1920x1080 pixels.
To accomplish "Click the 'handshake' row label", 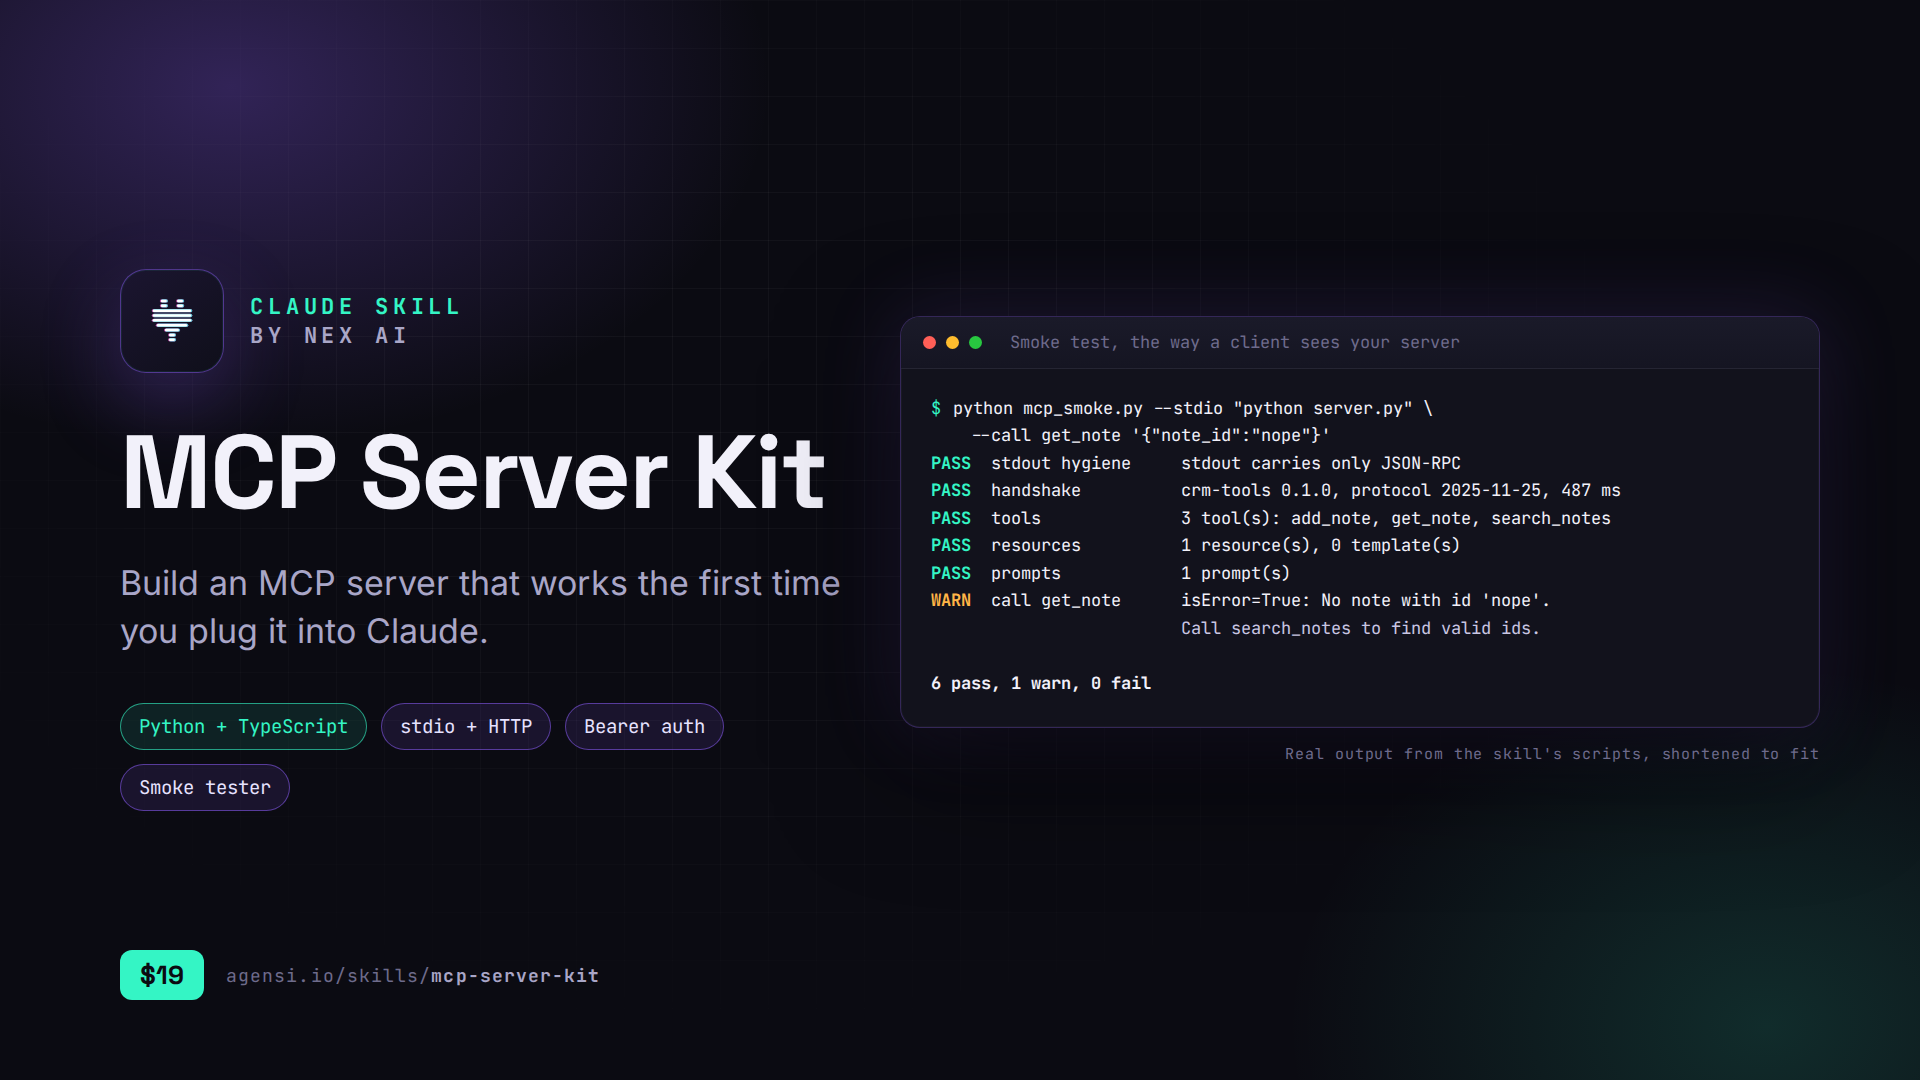I will 1036,490.
